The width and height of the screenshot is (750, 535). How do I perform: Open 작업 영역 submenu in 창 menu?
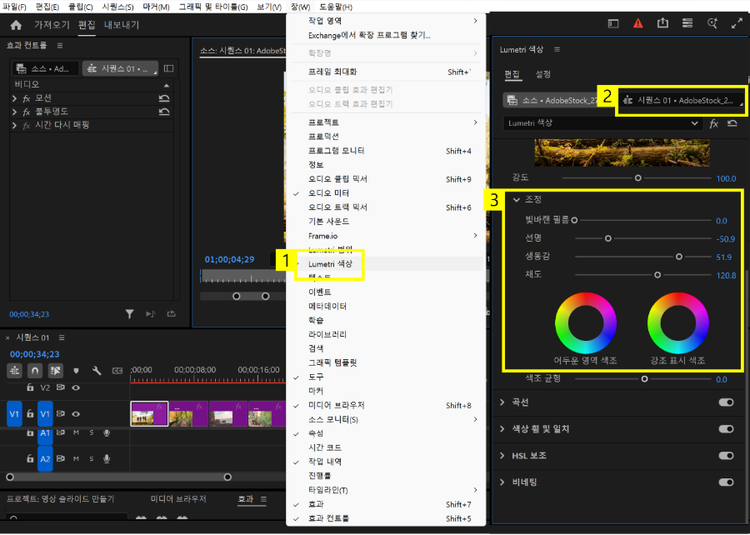386,21
